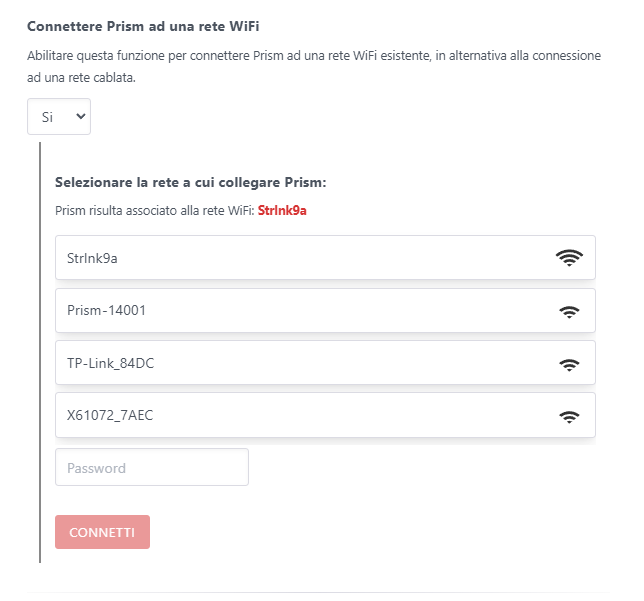Choose the Prism-14001 network entry
Viewport: 644px width, 601px height.
(x=325, y=311)
